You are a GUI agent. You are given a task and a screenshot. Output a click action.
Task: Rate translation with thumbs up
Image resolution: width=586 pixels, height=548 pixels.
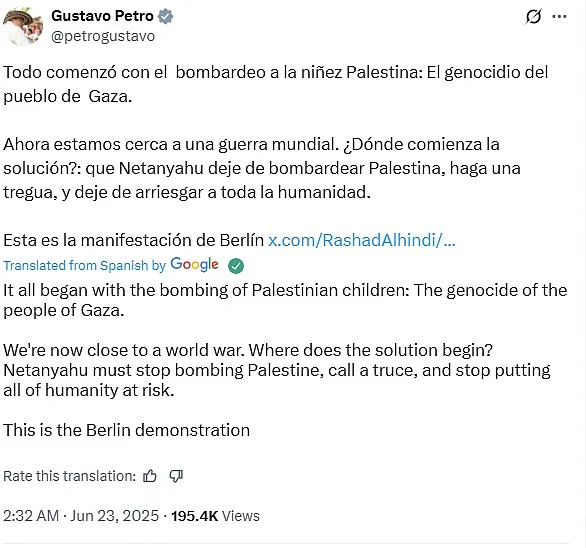(150, 476)
